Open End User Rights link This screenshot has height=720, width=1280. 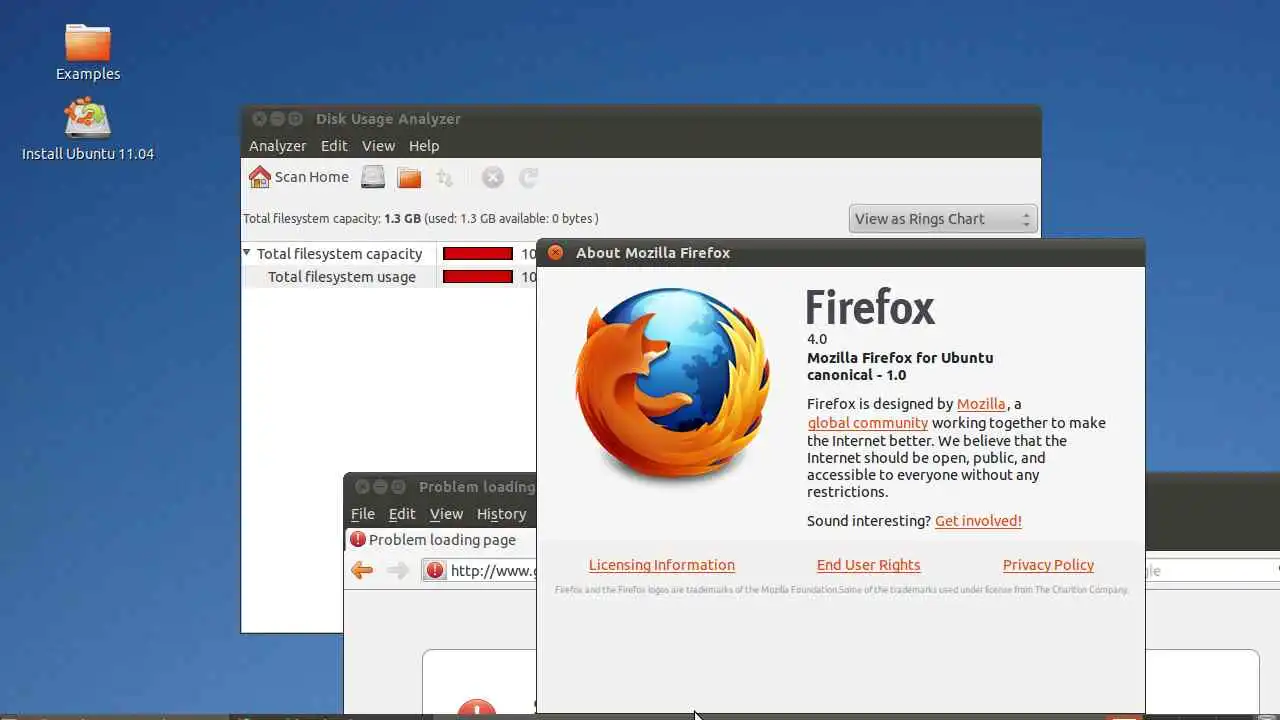[868, 565]
